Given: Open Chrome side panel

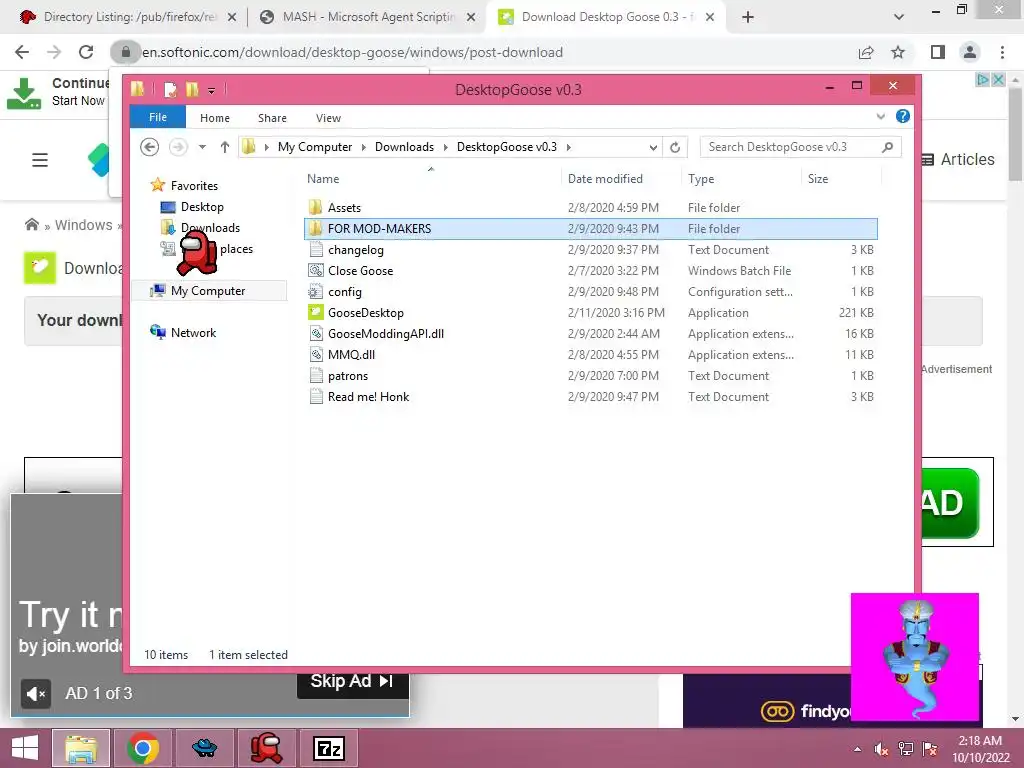Looking at the screenshot, I should [938, 52].
